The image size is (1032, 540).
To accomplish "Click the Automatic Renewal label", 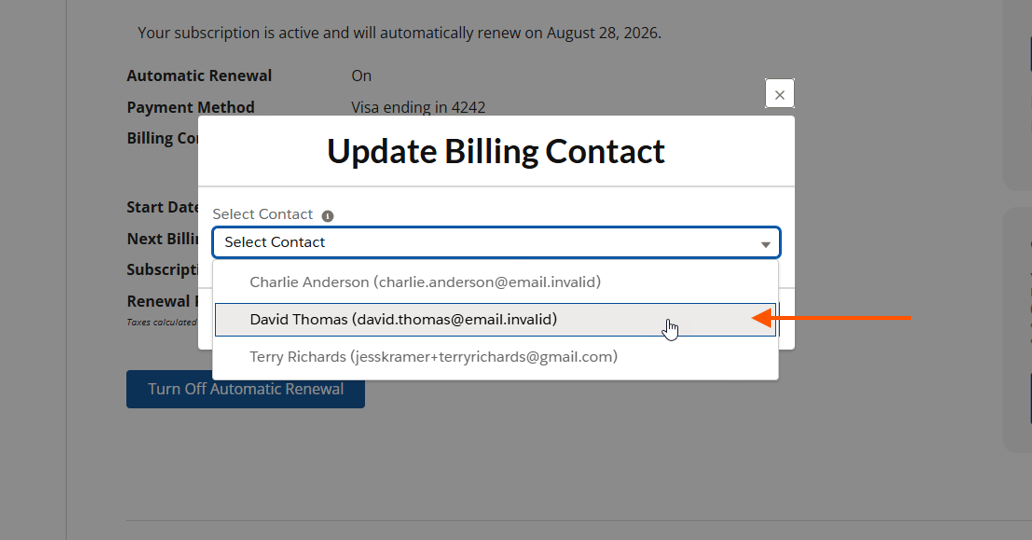I will (199, 76).
